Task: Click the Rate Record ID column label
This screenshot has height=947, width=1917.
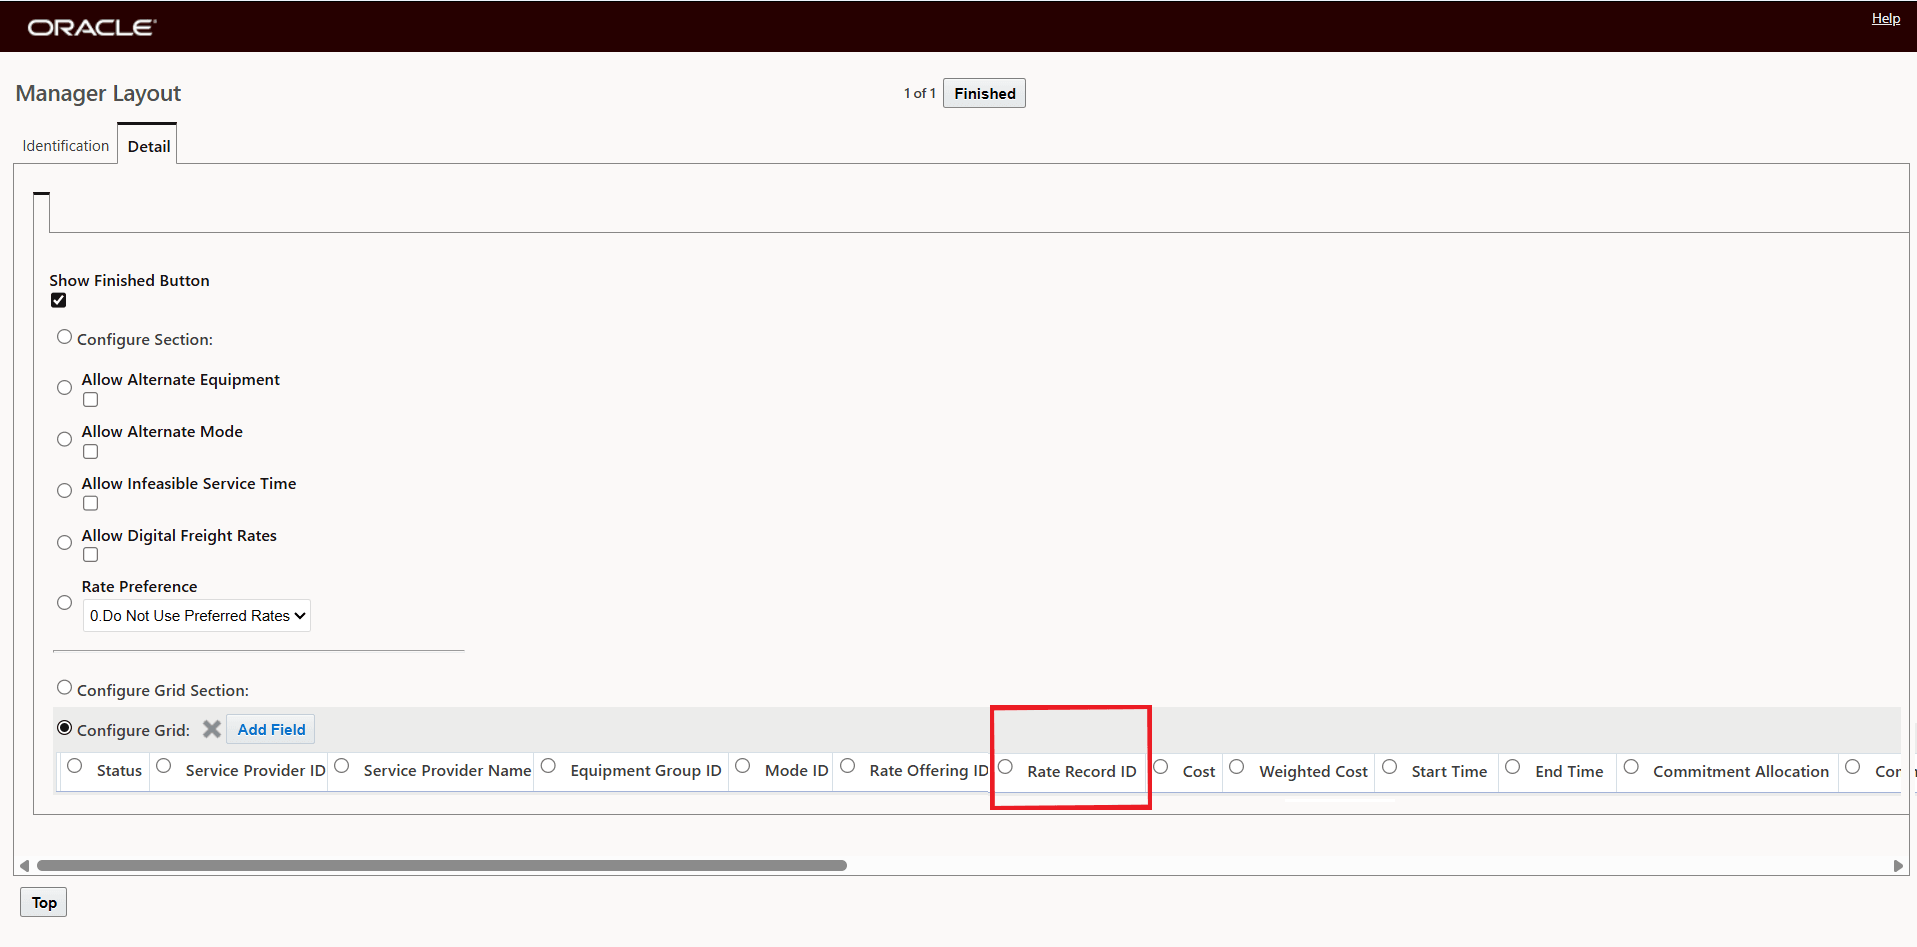Action: click(1082, 772)
